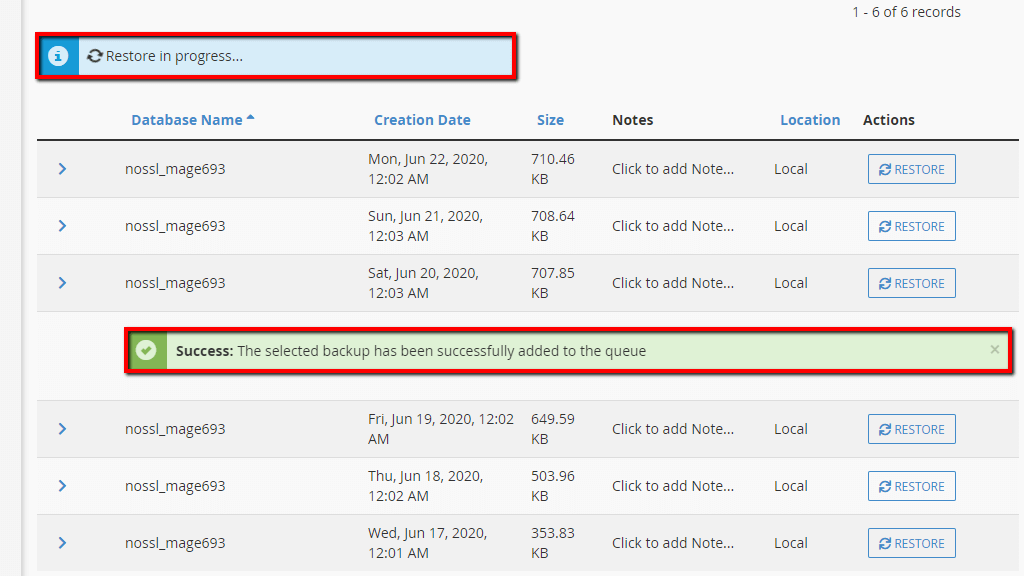Select the 710.46 KB size cell

coord(552,169)
